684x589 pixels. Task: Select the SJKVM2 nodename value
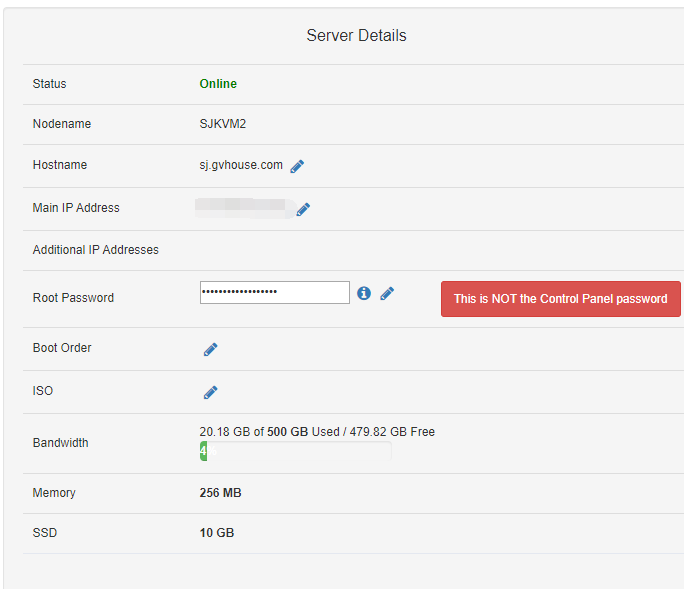[x=222, y=124]
